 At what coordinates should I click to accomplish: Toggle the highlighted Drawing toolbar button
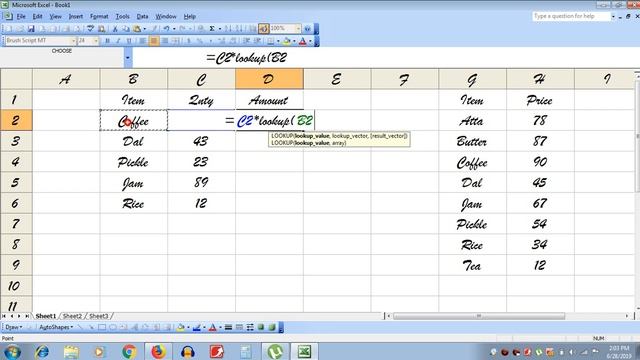click(264, 29)
